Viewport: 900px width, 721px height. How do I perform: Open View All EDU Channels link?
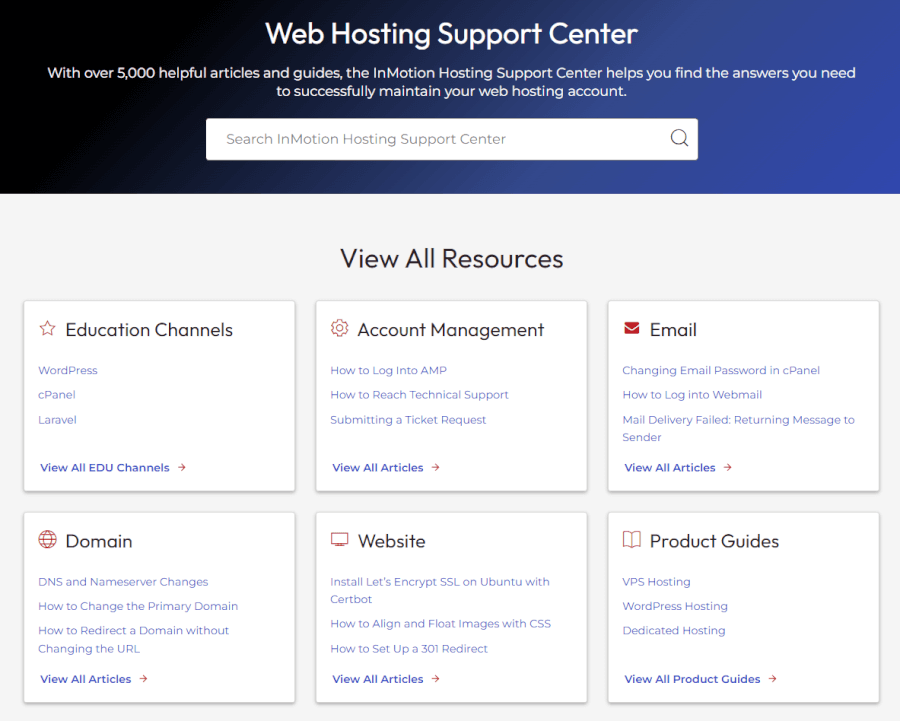click(x=105, y=467)
